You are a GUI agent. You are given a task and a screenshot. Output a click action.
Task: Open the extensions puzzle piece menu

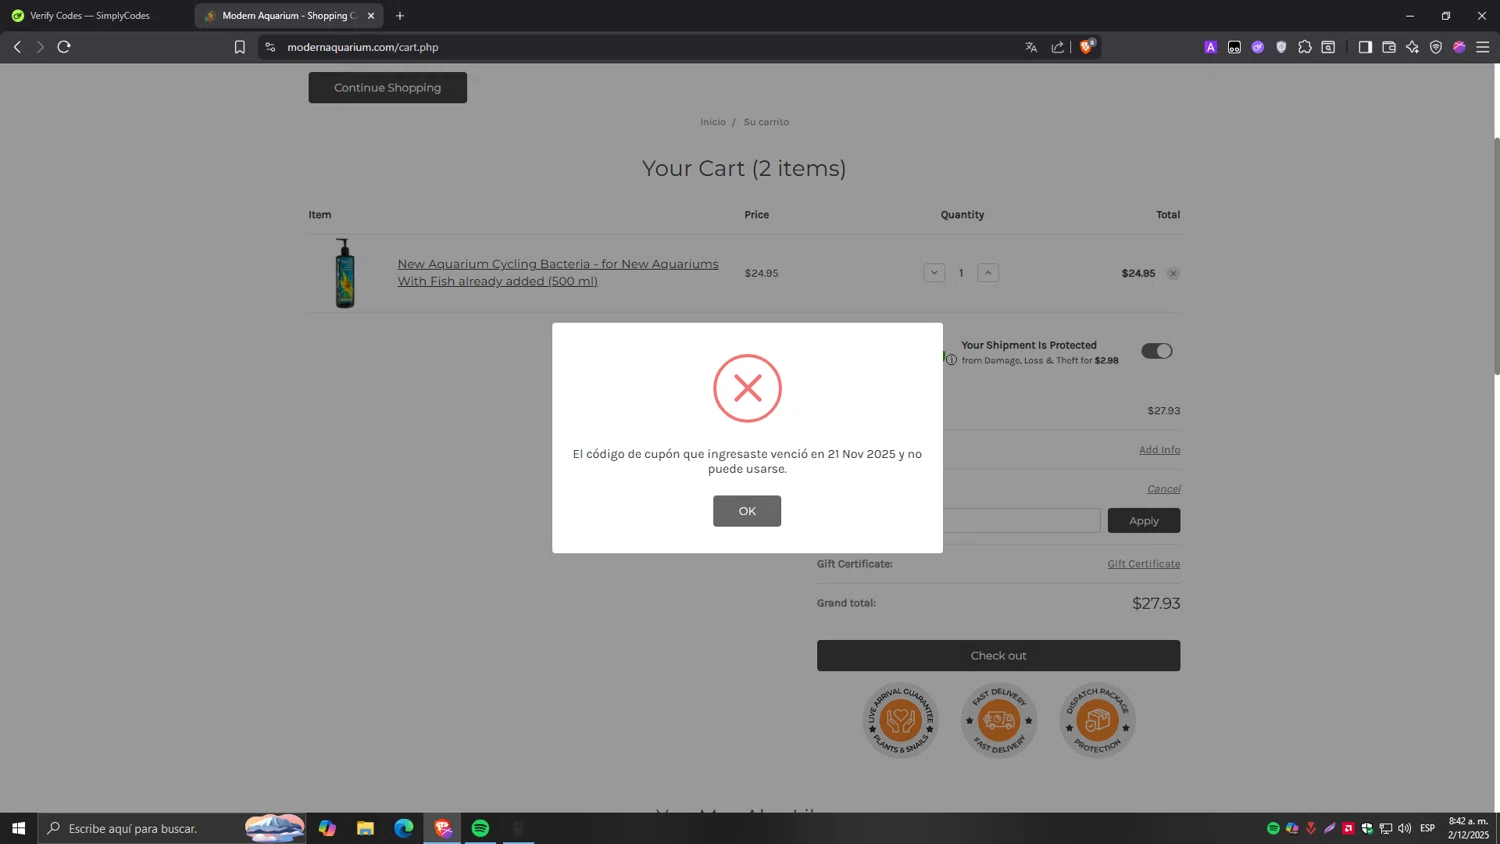1305,47
